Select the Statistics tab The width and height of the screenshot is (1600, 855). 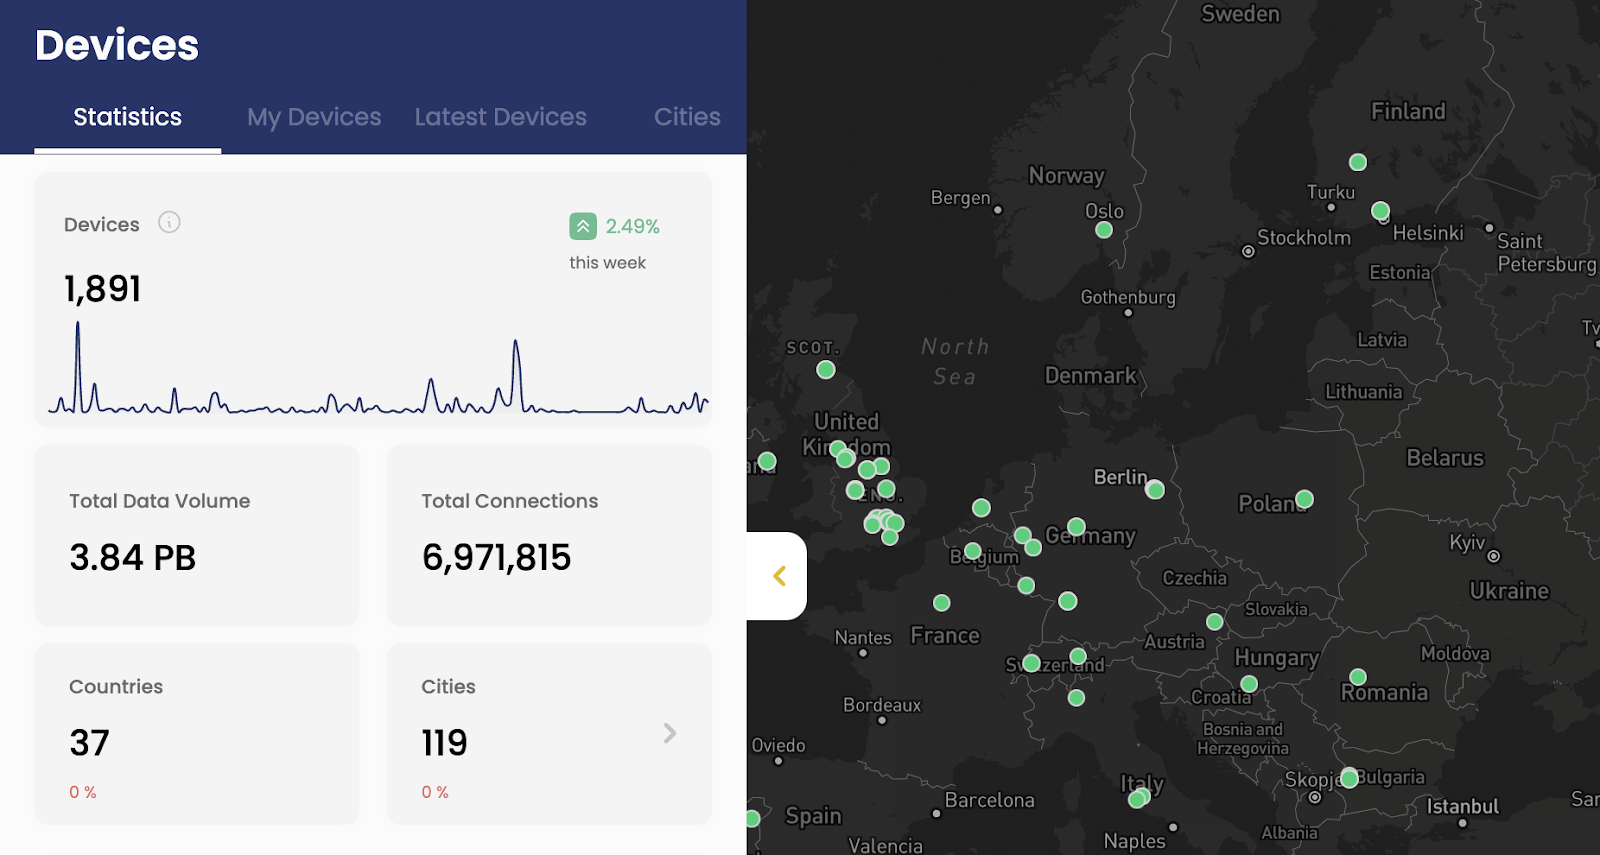[128, 117]
